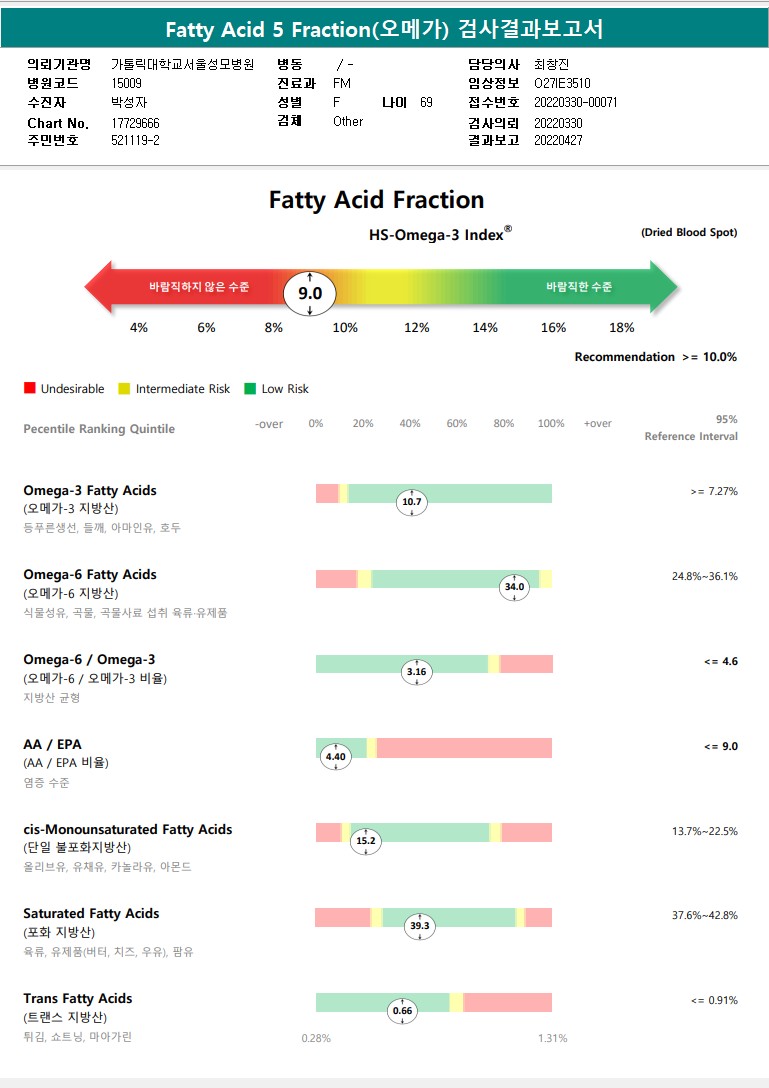Click the Pecentile Ranking Quintile label
The height and width of the screenshot is (1088, 769).
click(99, 429)
